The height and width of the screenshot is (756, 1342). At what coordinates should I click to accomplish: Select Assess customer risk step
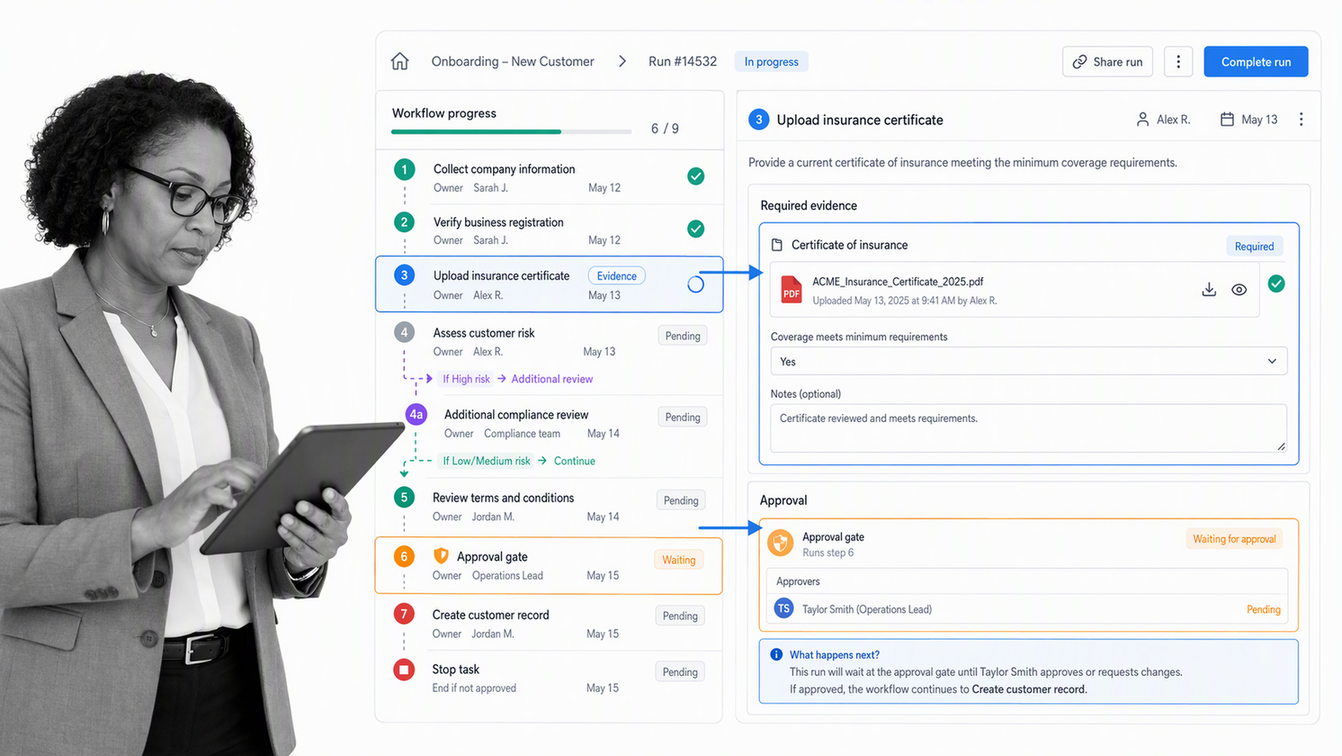548,342
